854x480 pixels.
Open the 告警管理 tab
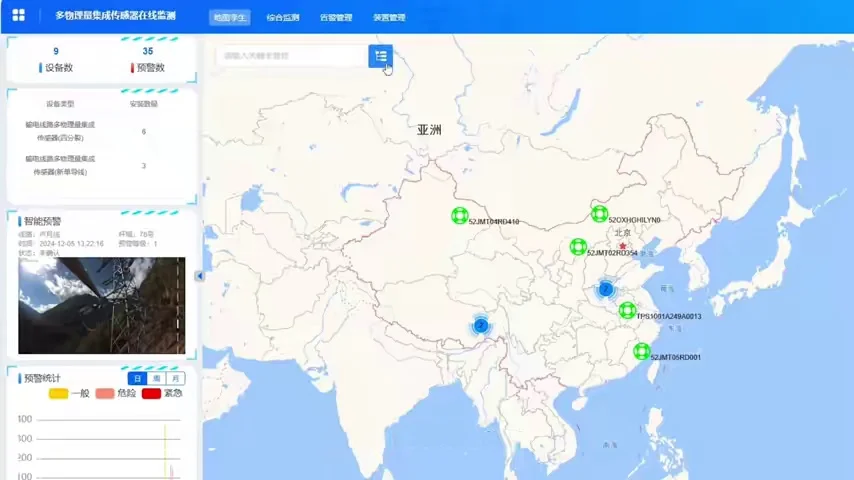pyautogui.click(x=336, y=17)
